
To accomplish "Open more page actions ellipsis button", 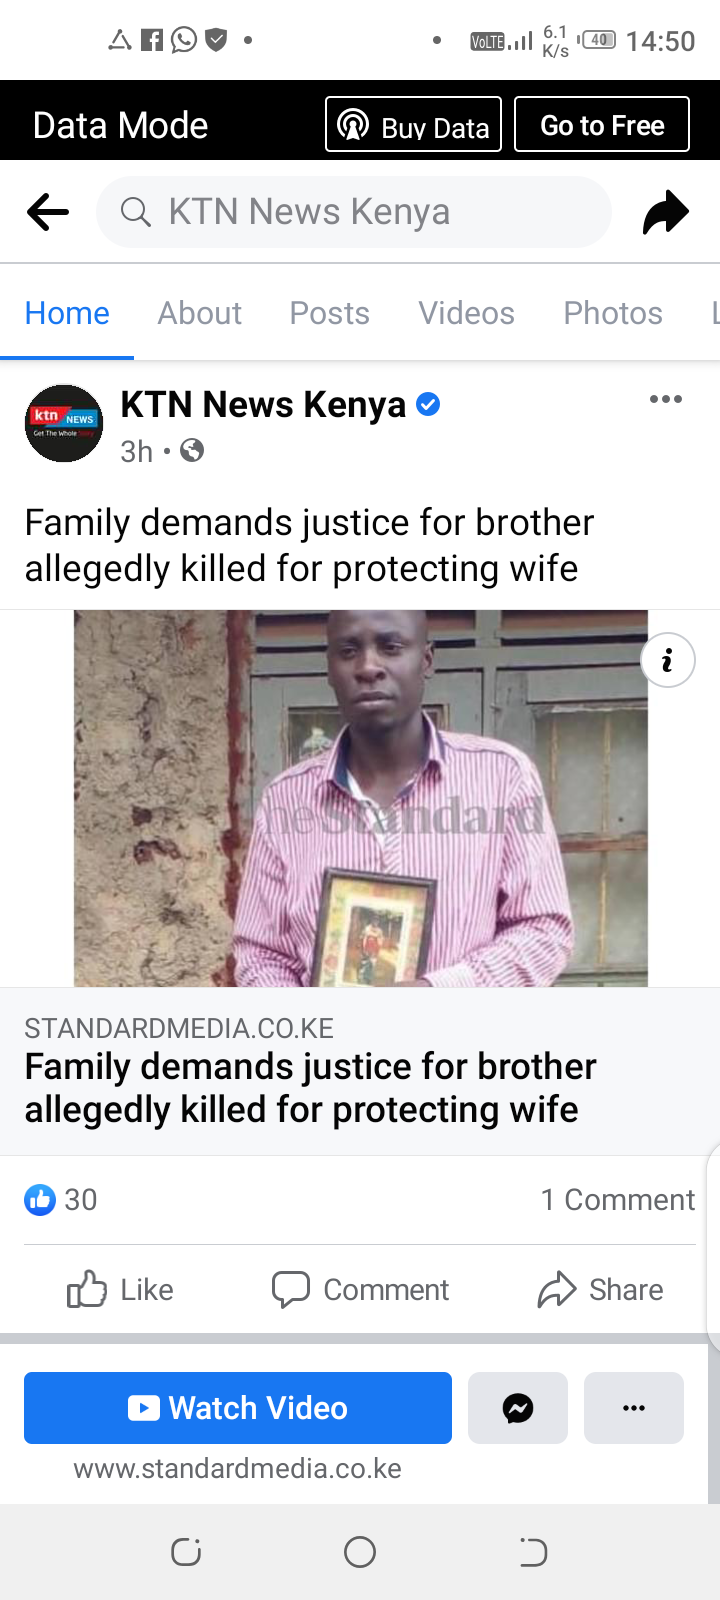I will pyautogui.click(x=634, y=1408).
